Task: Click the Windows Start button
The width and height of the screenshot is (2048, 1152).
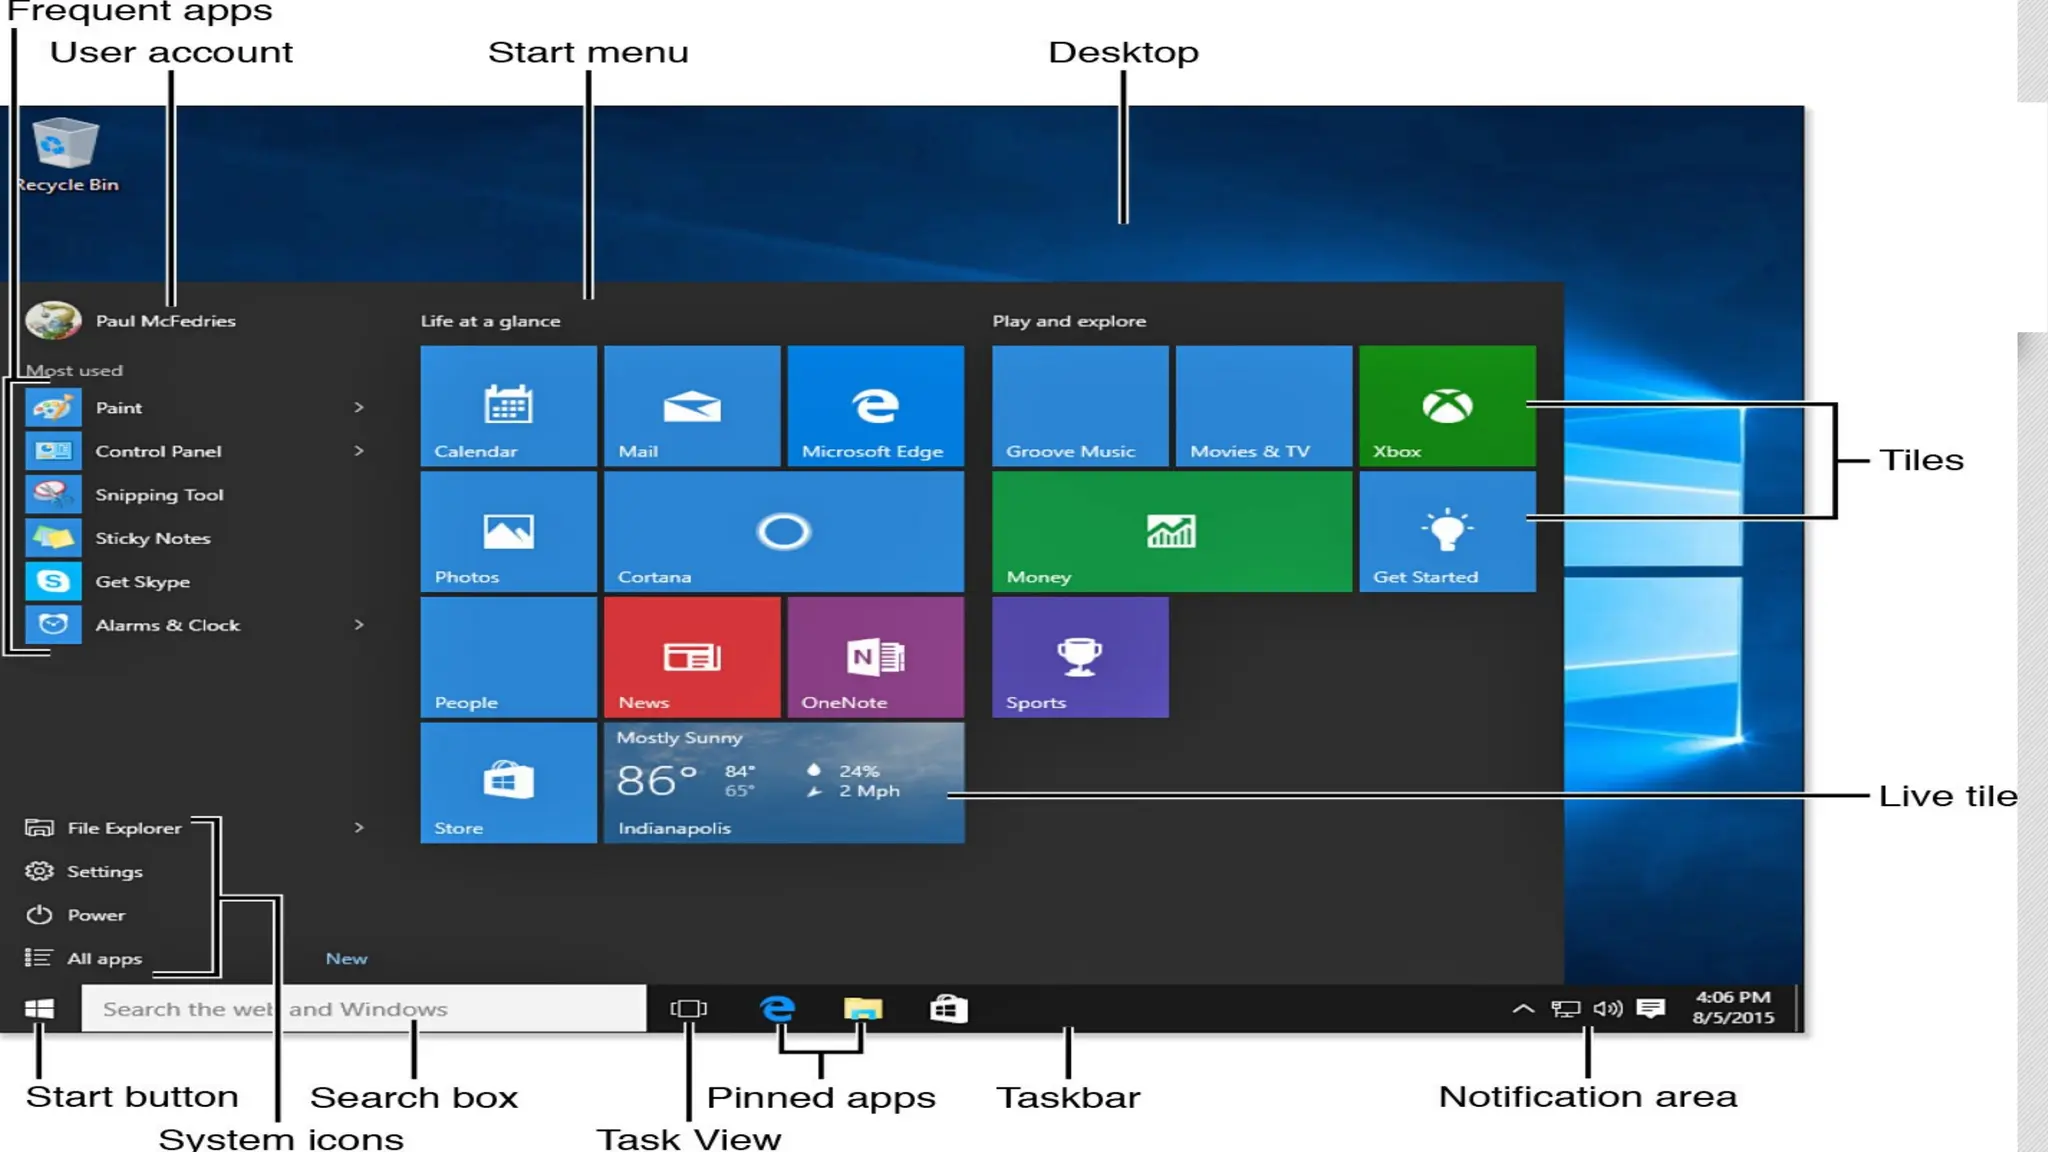Action: tap(39, 1009)
